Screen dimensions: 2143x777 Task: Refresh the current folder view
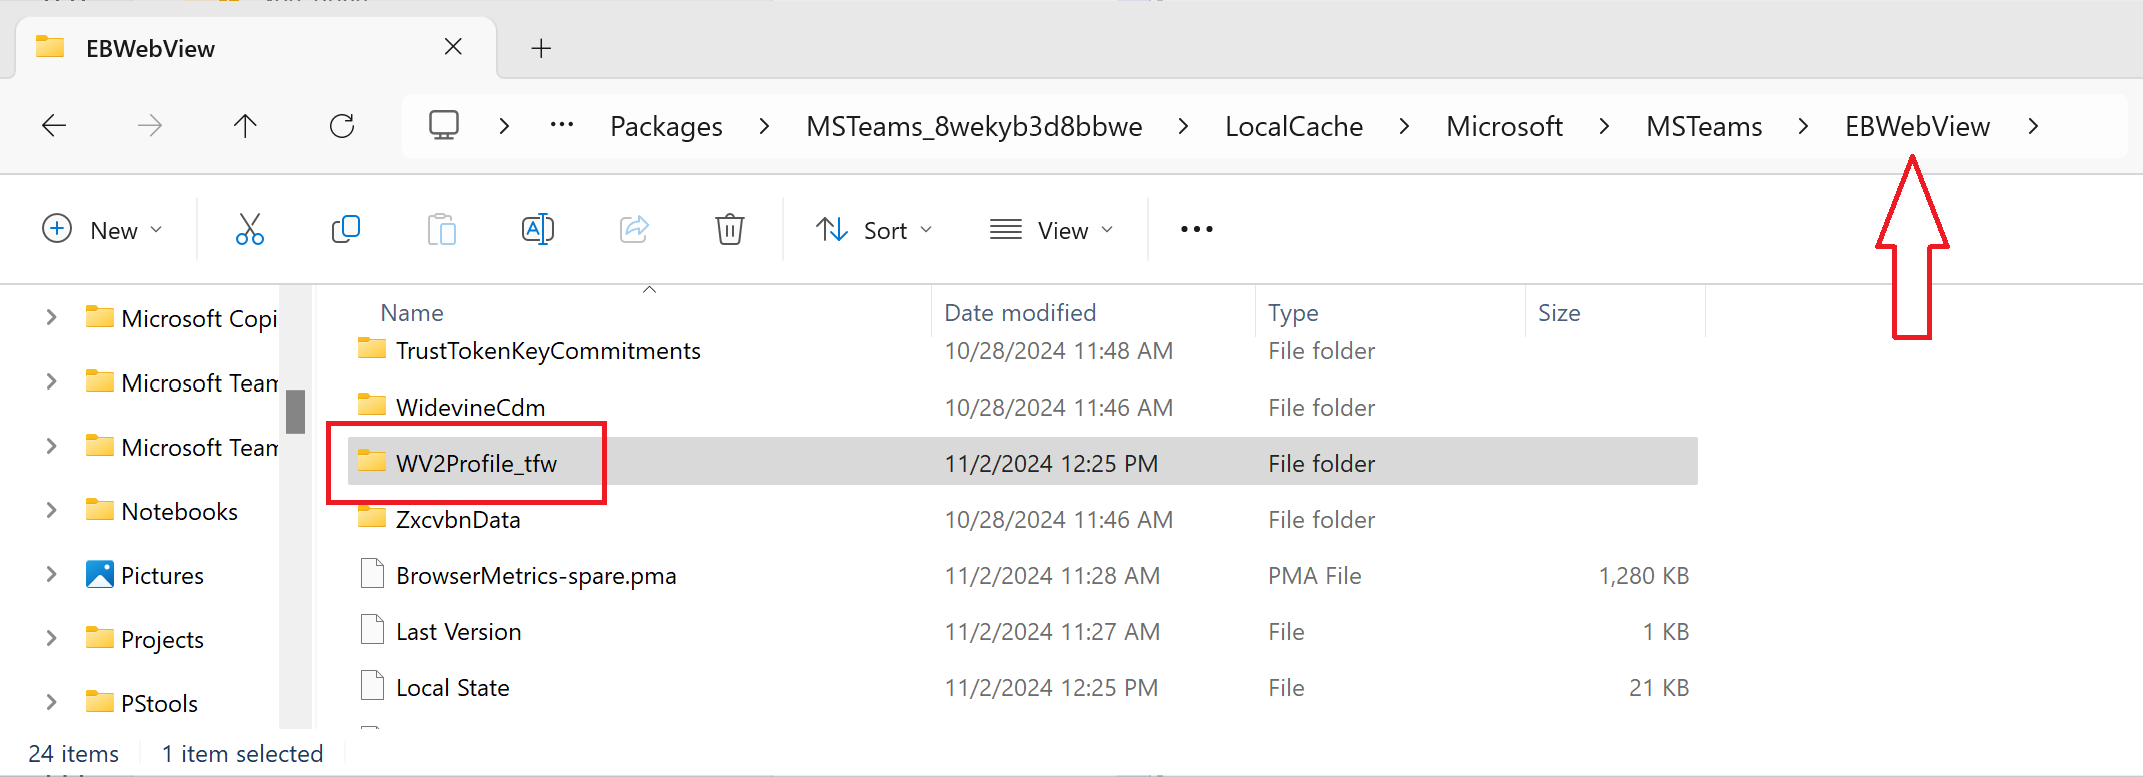(342, 126)
